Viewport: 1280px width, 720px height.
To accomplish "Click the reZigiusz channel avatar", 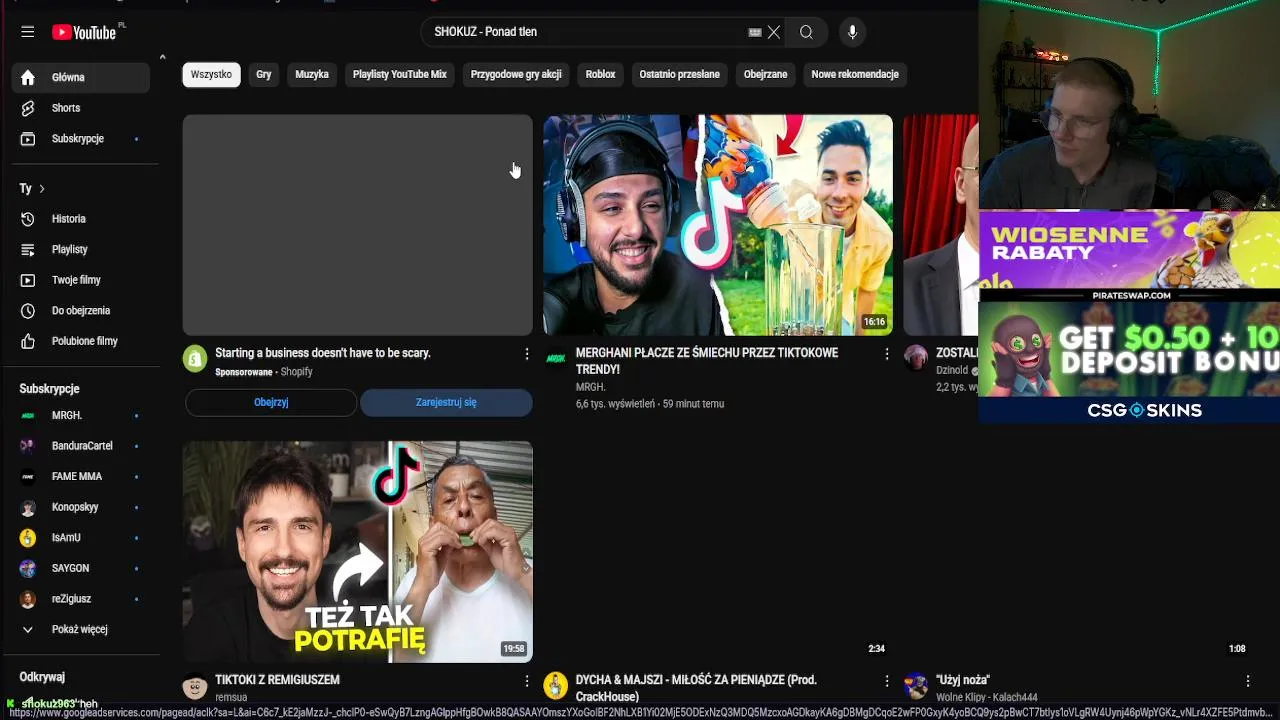I will 28,599.
